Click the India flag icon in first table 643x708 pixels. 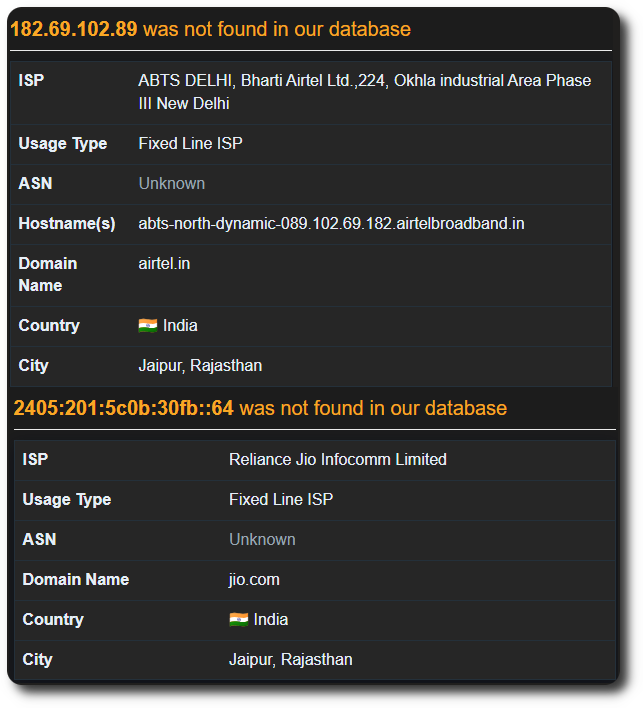148,326
